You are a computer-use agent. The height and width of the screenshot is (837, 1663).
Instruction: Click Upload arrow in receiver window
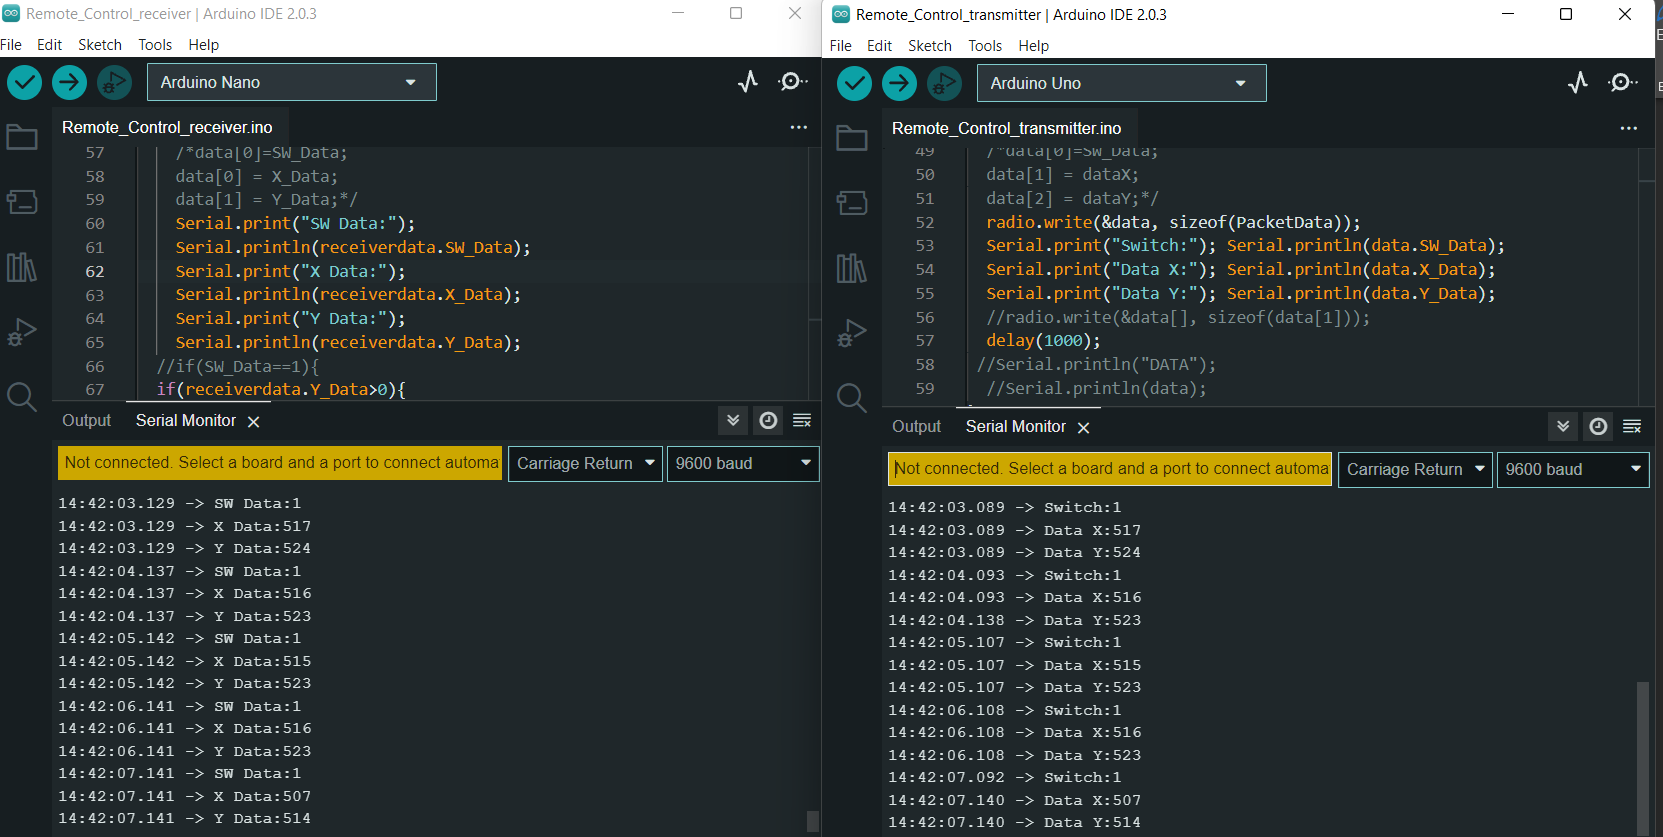tap(69, 82)
